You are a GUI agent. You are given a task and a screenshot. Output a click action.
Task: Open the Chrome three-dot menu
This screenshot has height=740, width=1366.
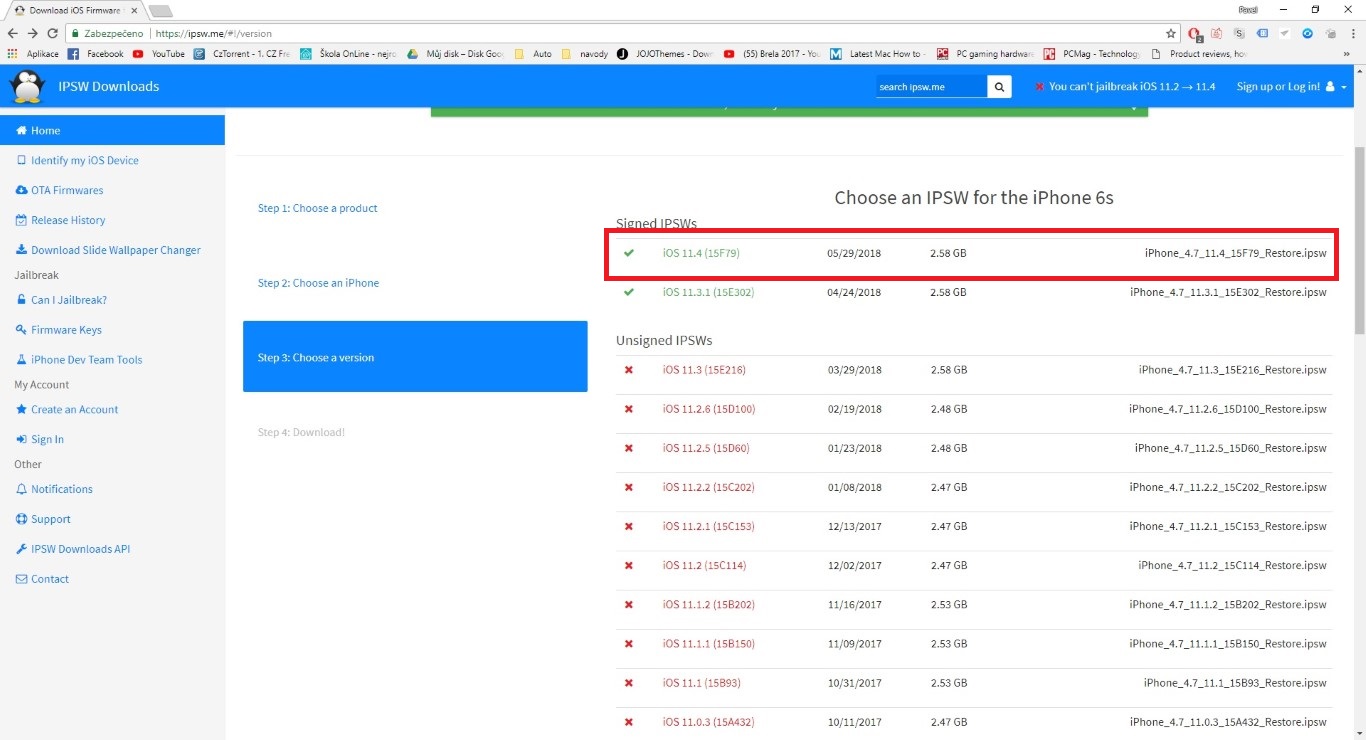(1353, 33)
